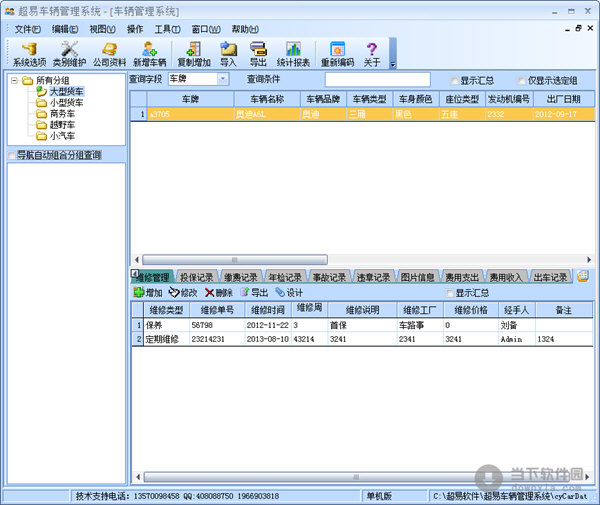This screenshot has height=505, width=600.
Task: Click the 类别维护 category maintenance icon
Action: click(70, 54)
